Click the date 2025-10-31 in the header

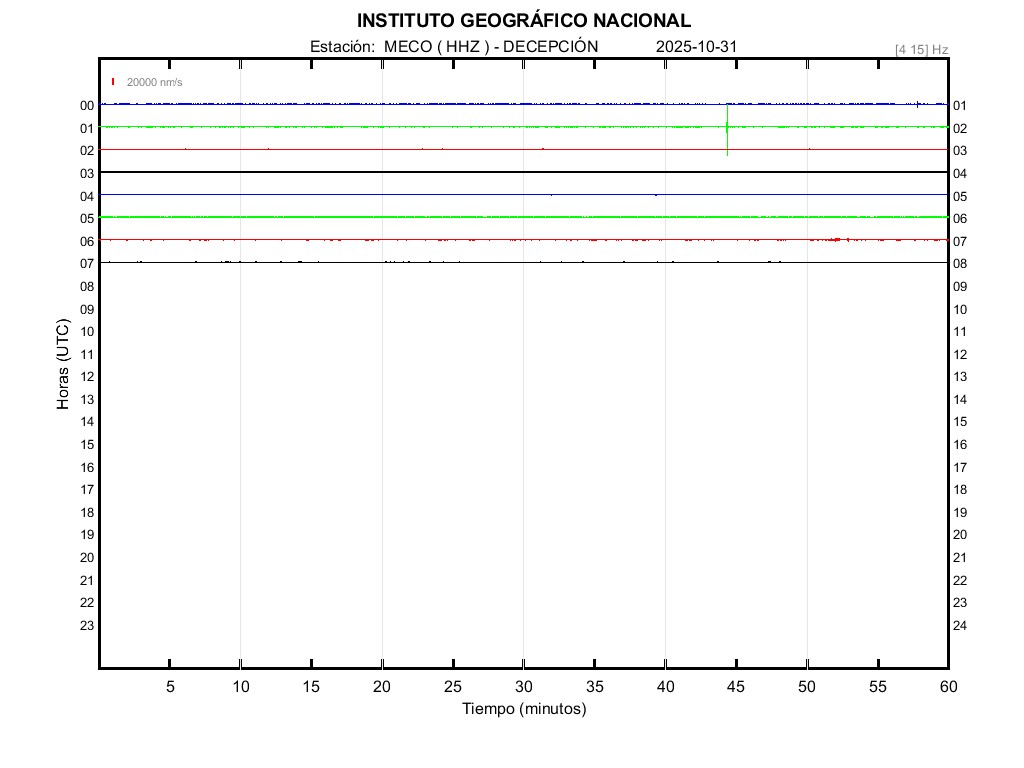click(697, 47)
